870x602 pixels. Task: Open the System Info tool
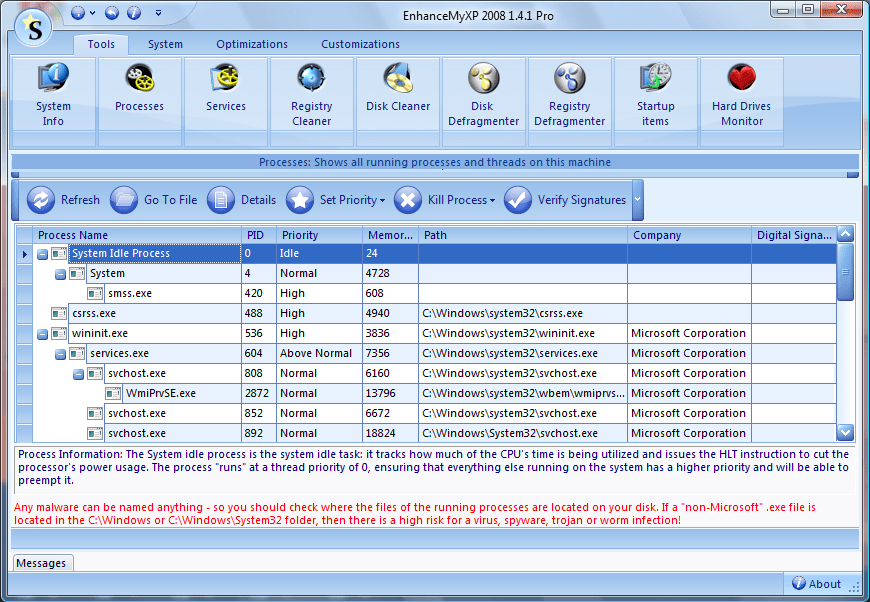[x=53, y=95]
